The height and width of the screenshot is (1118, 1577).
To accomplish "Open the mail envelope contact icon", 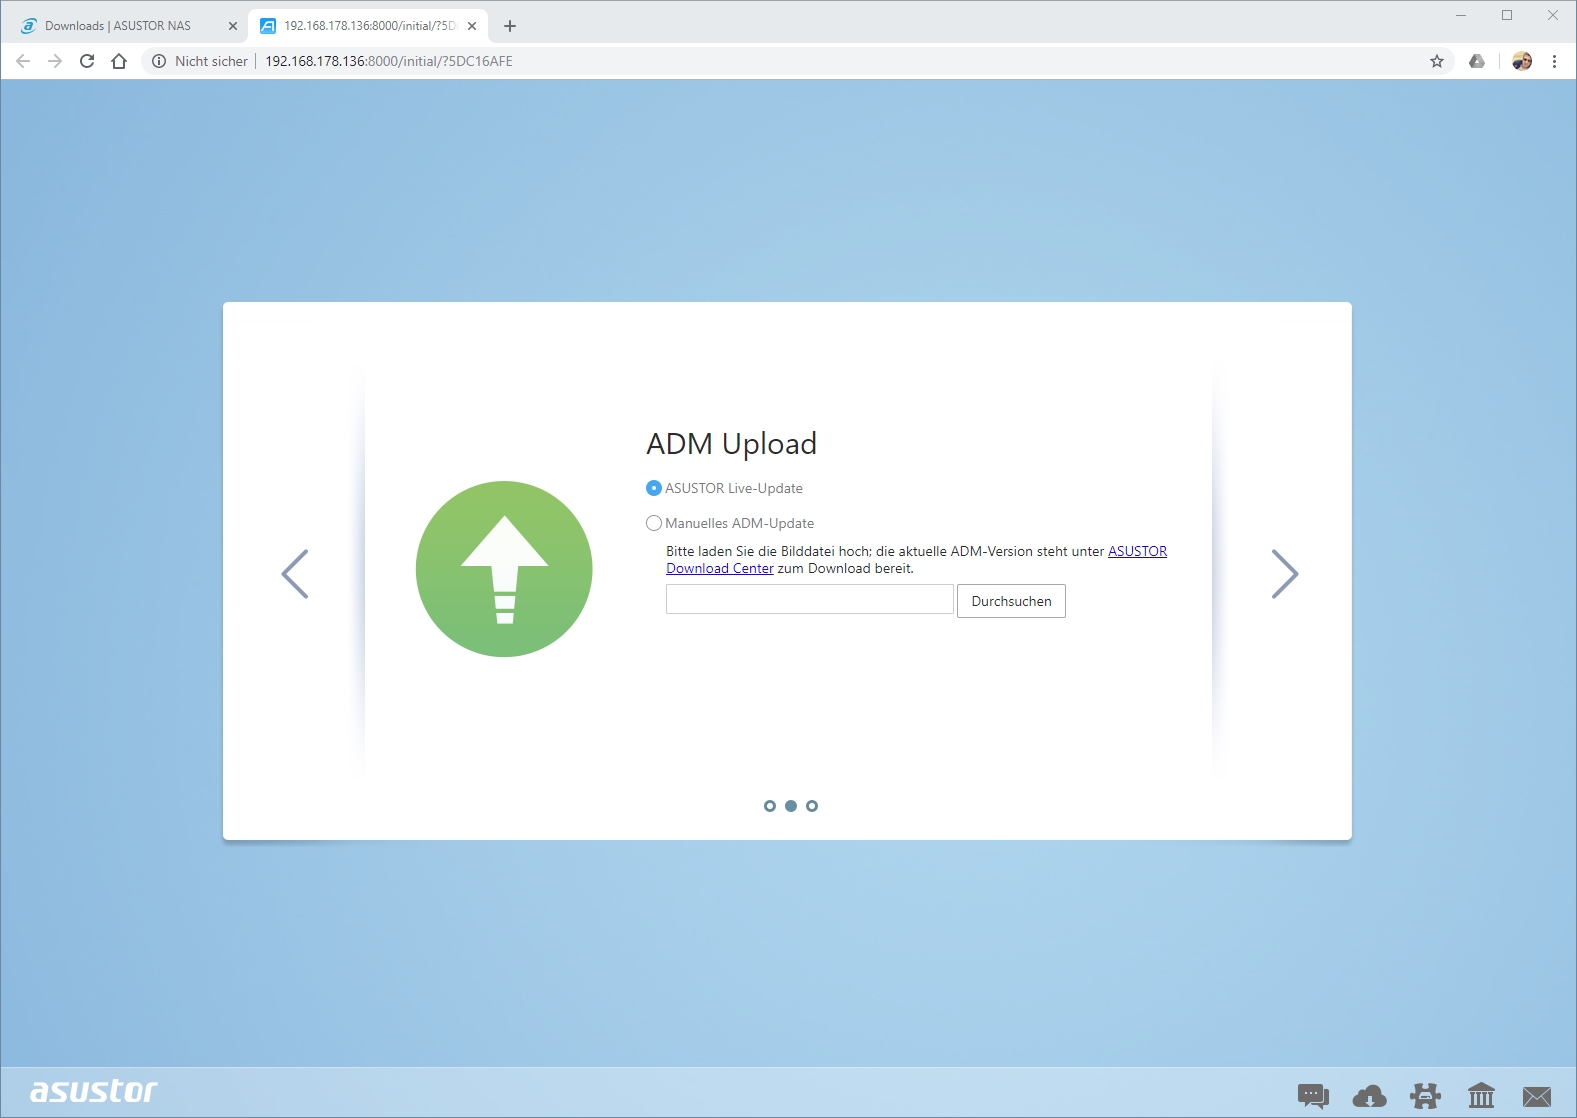I will tap(1537, 1097).
